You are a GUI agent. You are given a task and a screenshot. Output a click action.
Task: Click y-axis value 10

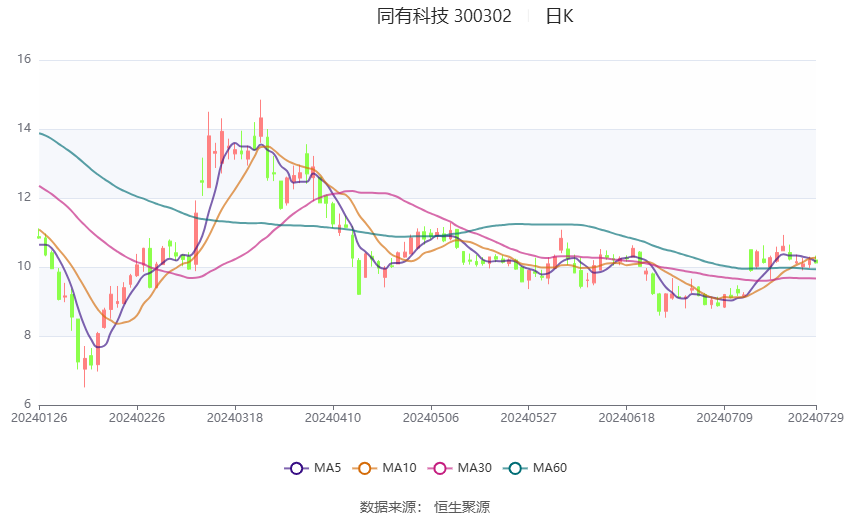click(24, 267)
